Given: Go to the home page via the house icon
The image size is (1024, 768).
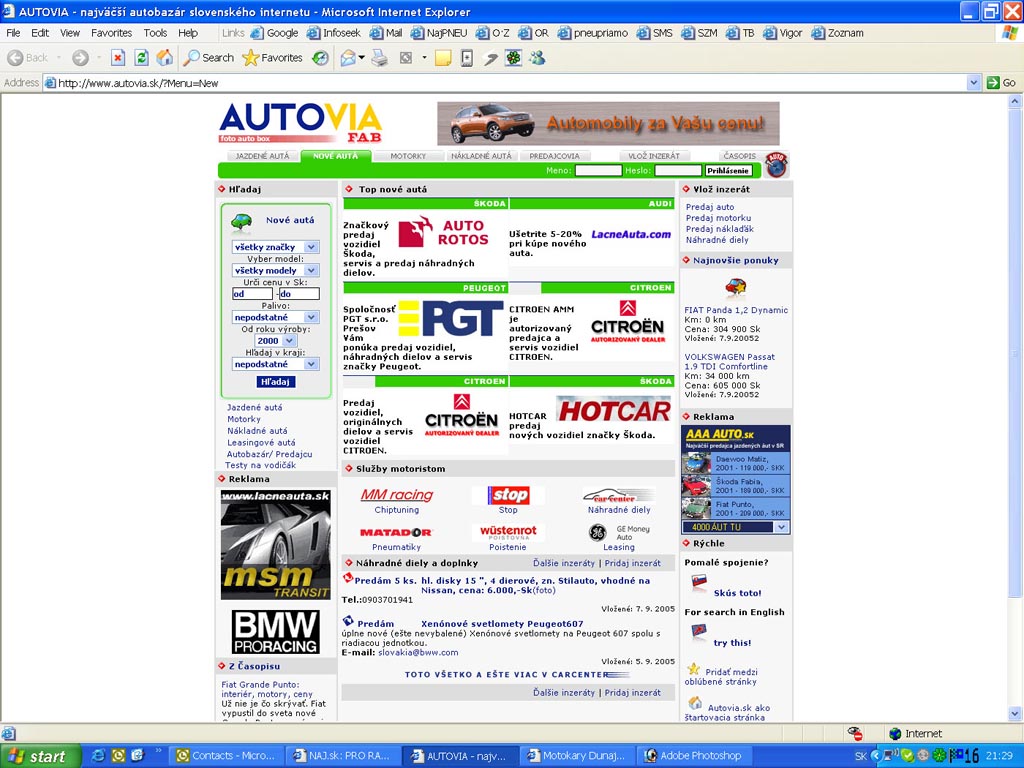Looking at the screenshot, I should [165, 58].
